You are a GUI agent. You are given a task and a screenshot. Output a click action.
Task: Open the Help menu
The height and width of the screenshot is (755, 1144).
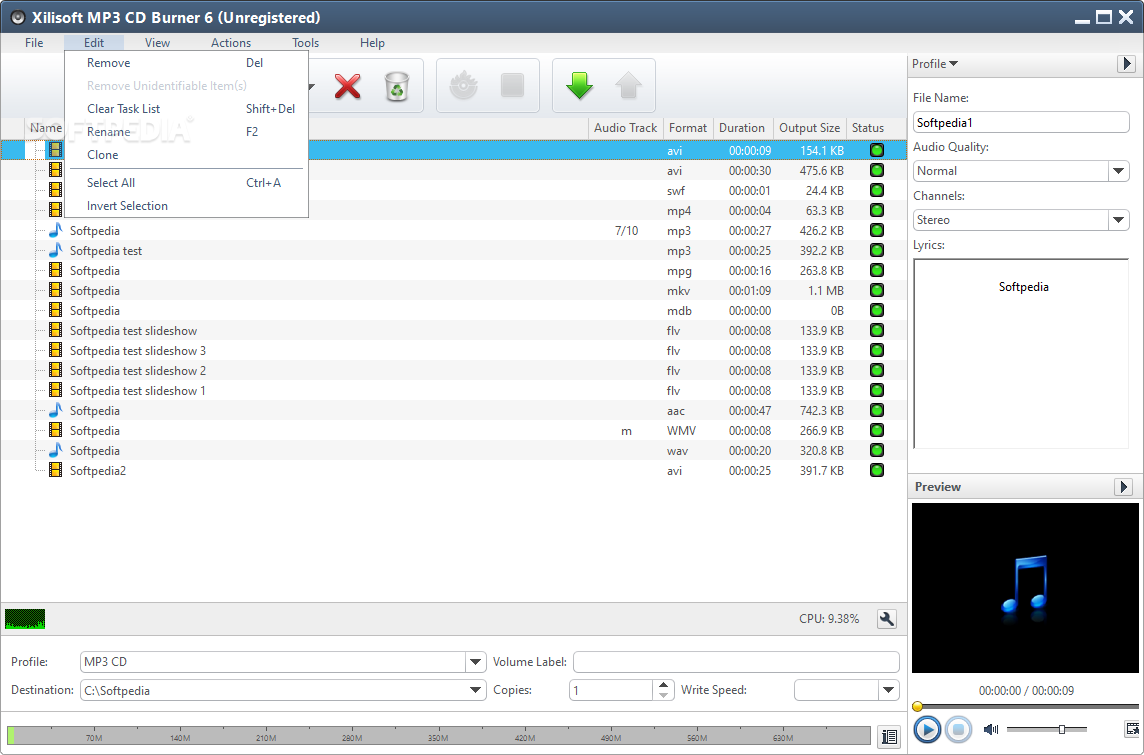click(x=372, y=43)
